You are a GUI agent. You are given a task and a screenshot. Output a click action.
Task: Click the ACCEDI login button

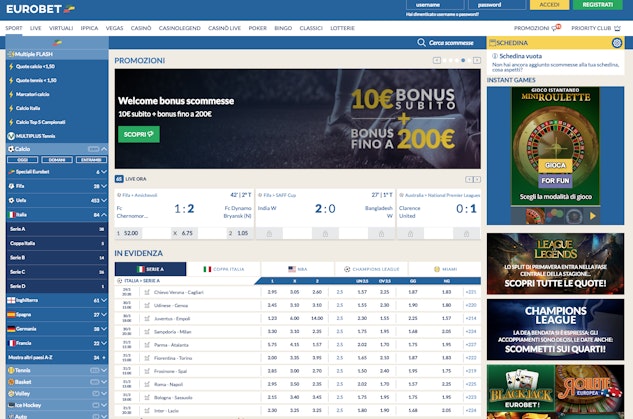[x=549, y=4]
